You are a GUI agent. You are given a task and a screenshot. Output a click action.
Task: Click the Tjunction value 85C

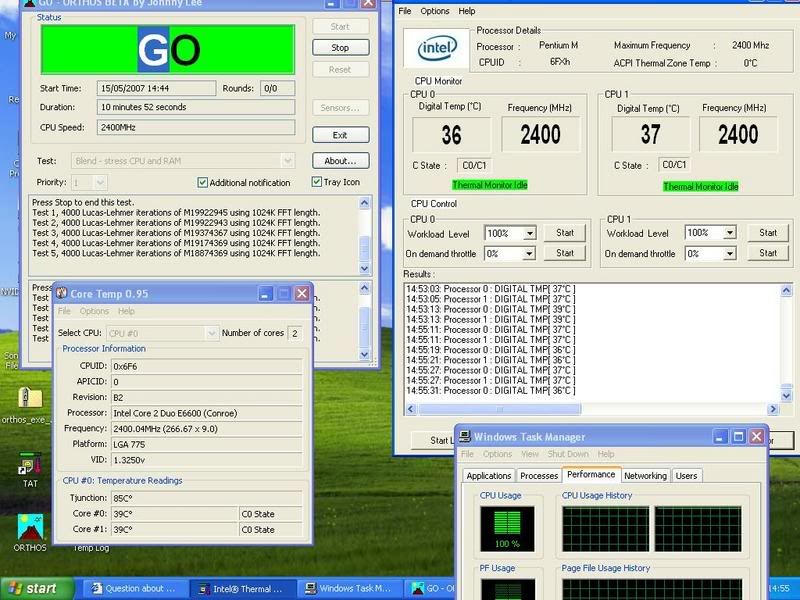coord(206,498)
